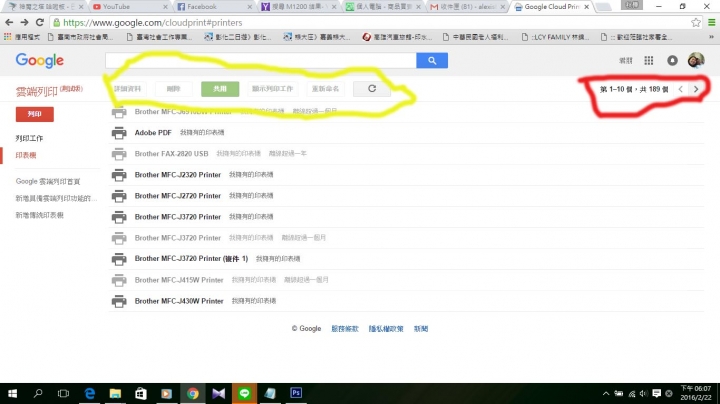Click the Google logo
Viewport: 720px width, 404px height.
39,61
